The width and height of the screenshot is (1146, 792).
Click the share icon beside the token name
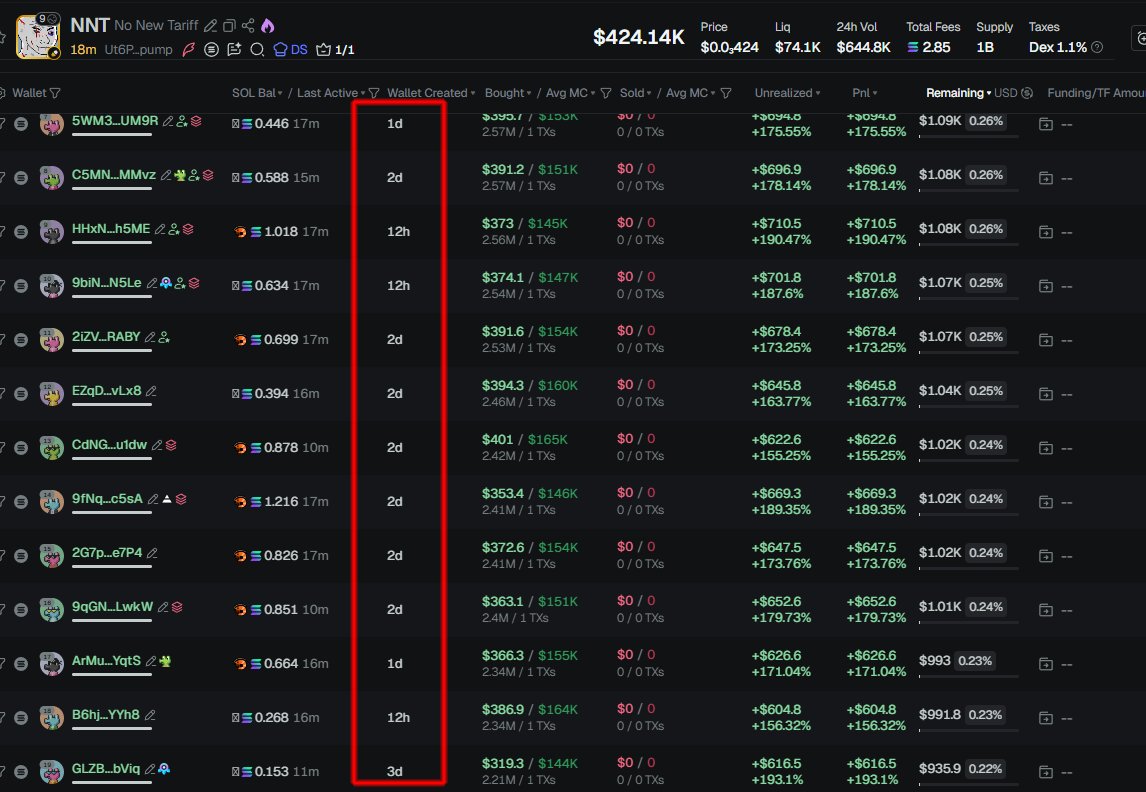[248, 26]
